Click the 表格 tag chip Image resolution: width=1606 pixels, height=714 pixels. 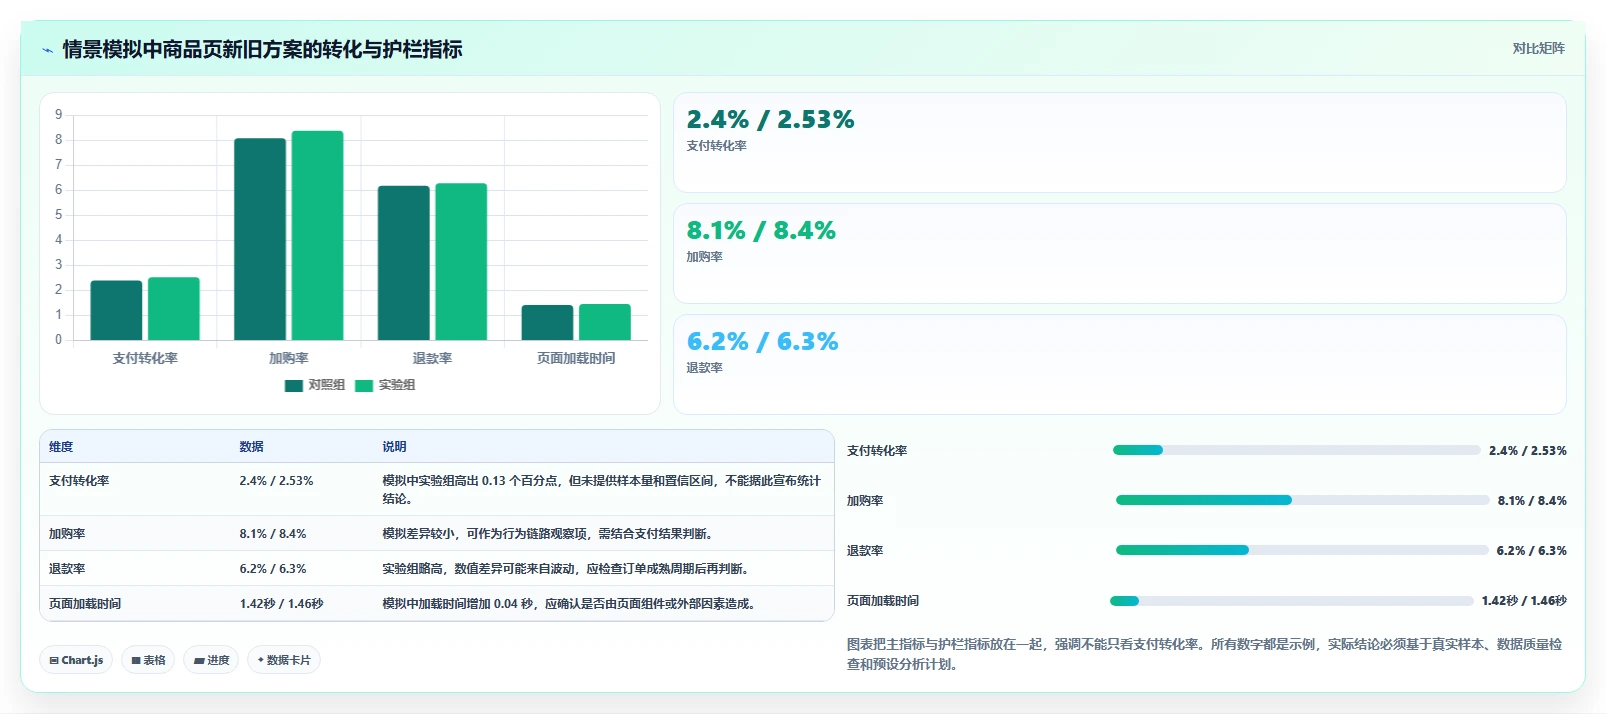coord(148,660)
